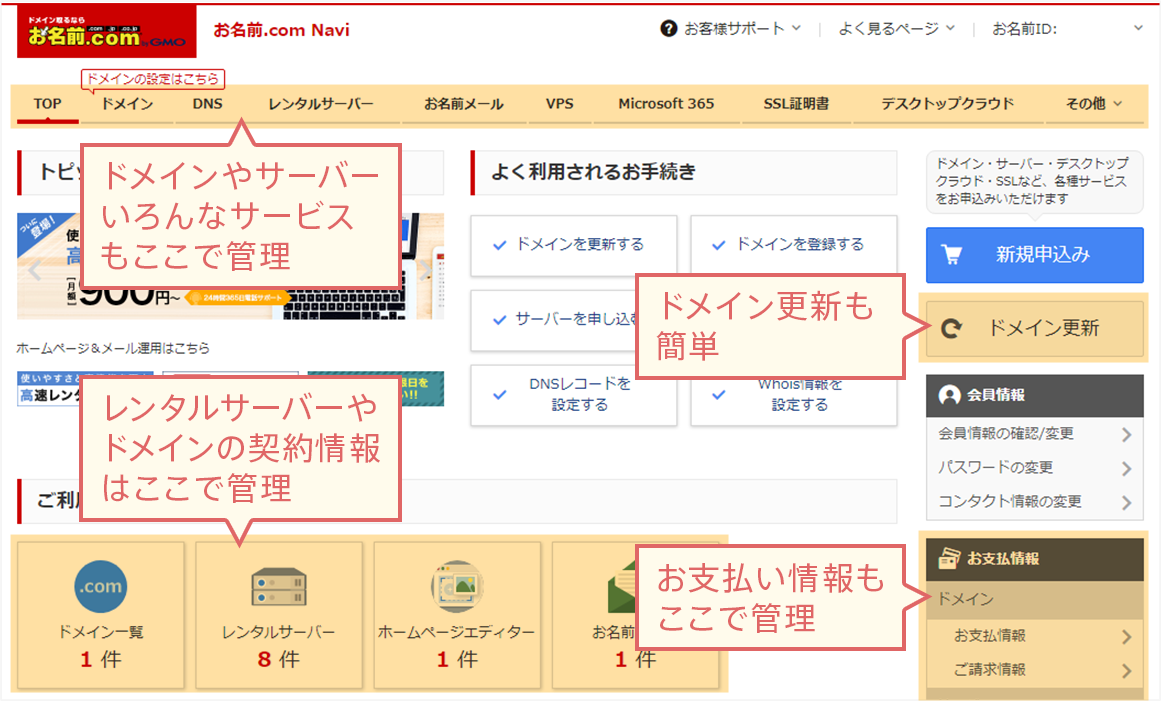
Task: Click the checkmark beside DNSレコードを設定する
Action: coord(500,395)
